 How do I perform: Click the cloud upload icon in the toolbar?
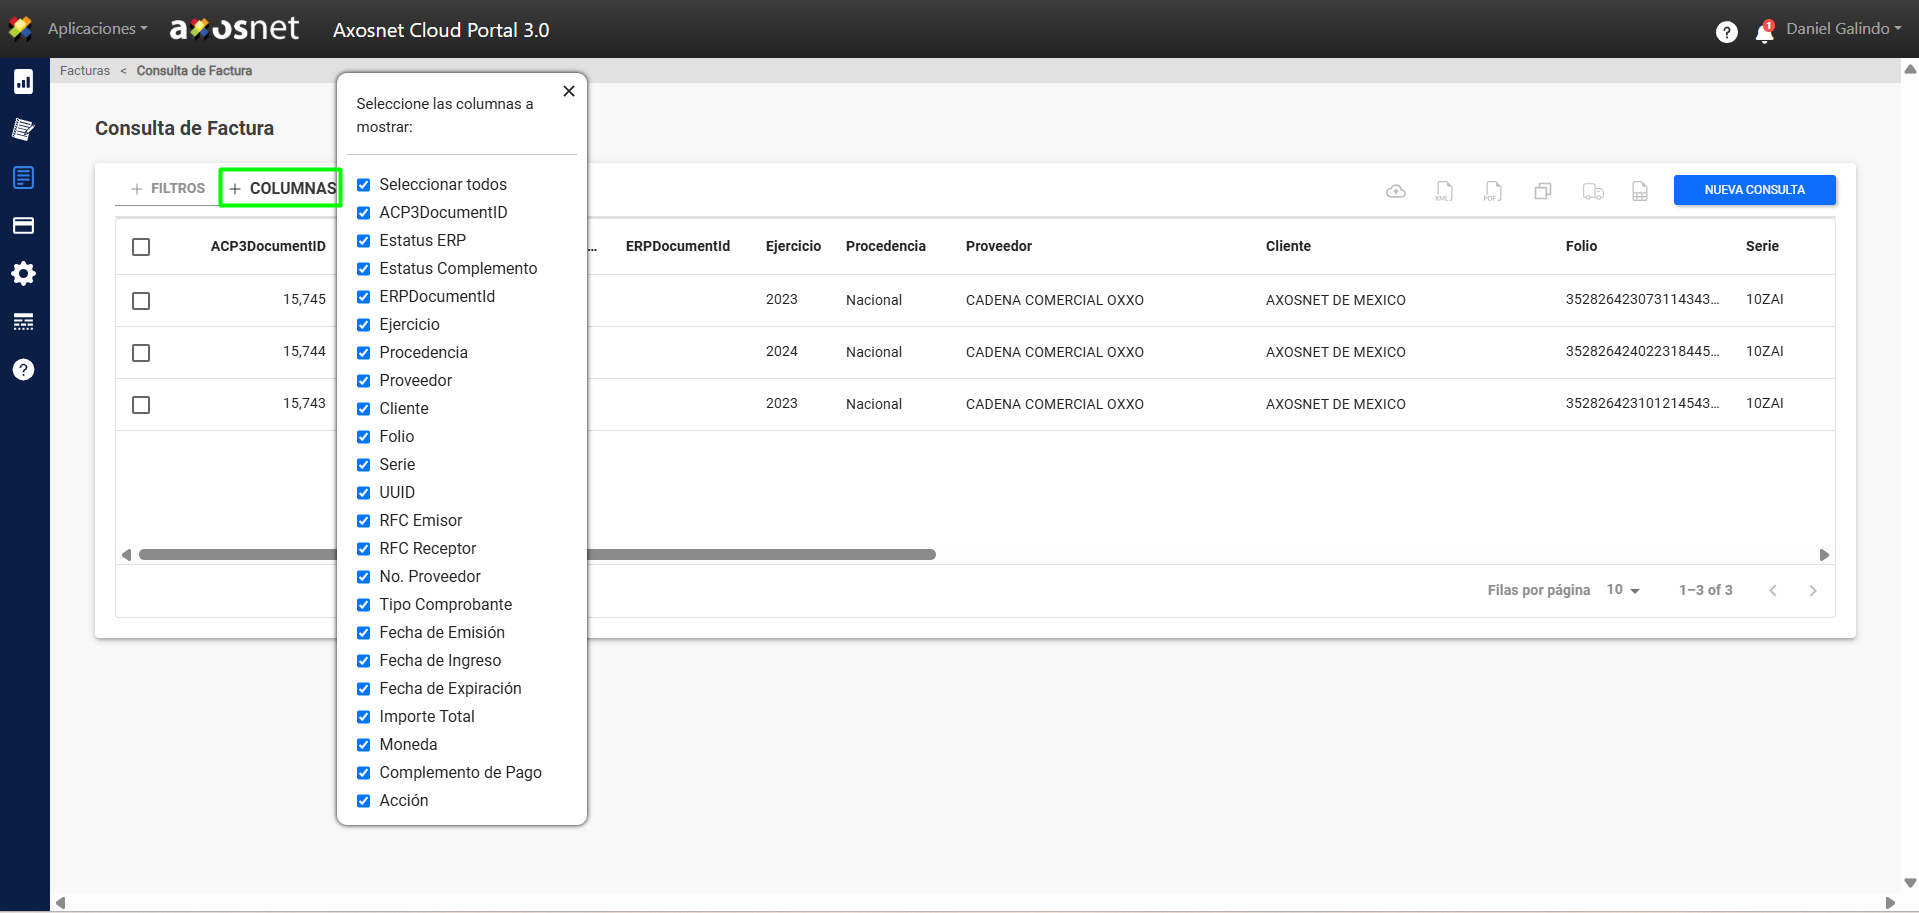(x=1396, y=191)
